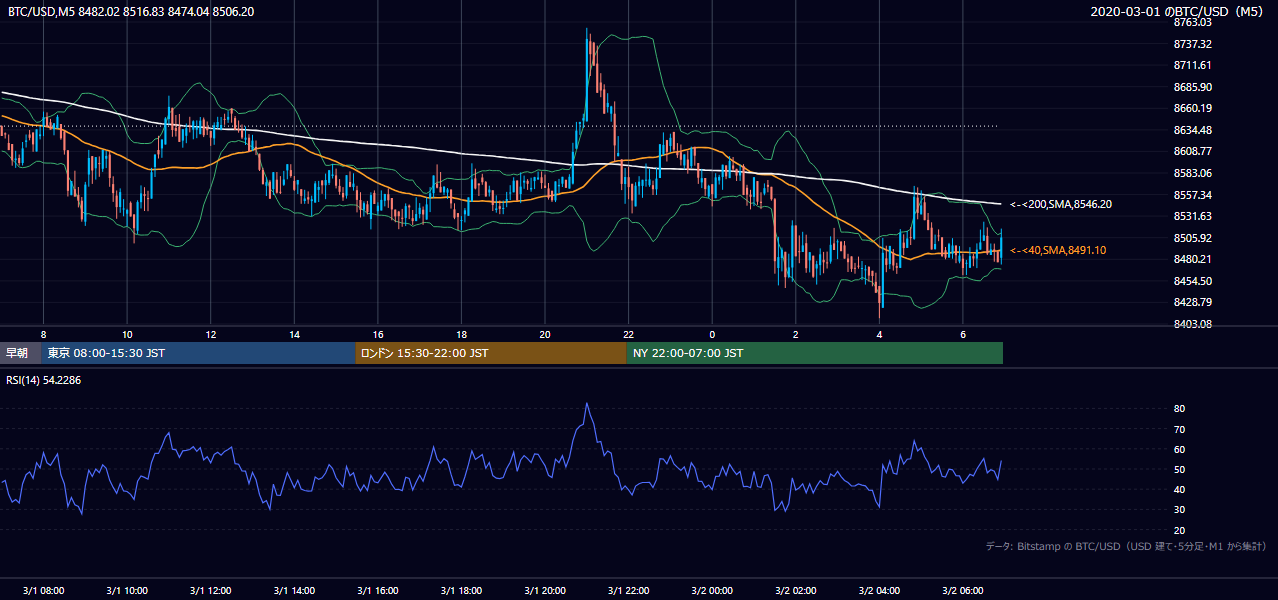Click the Bitstamp data source credit text
1278x600 pixels.
[x=1126, y=546]
